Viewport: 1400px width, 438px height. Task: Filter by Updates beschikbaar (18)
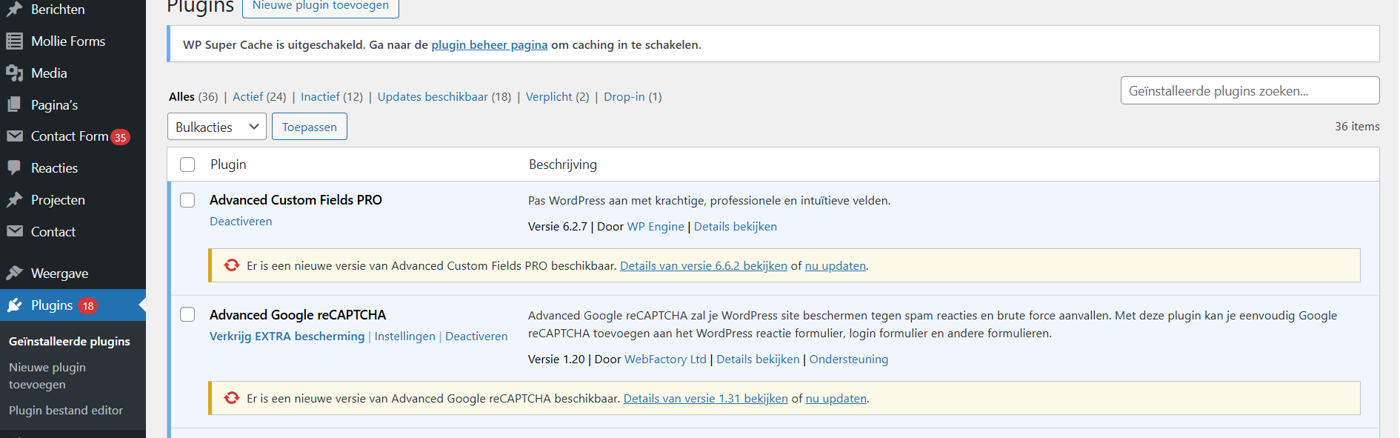[444, 97]
